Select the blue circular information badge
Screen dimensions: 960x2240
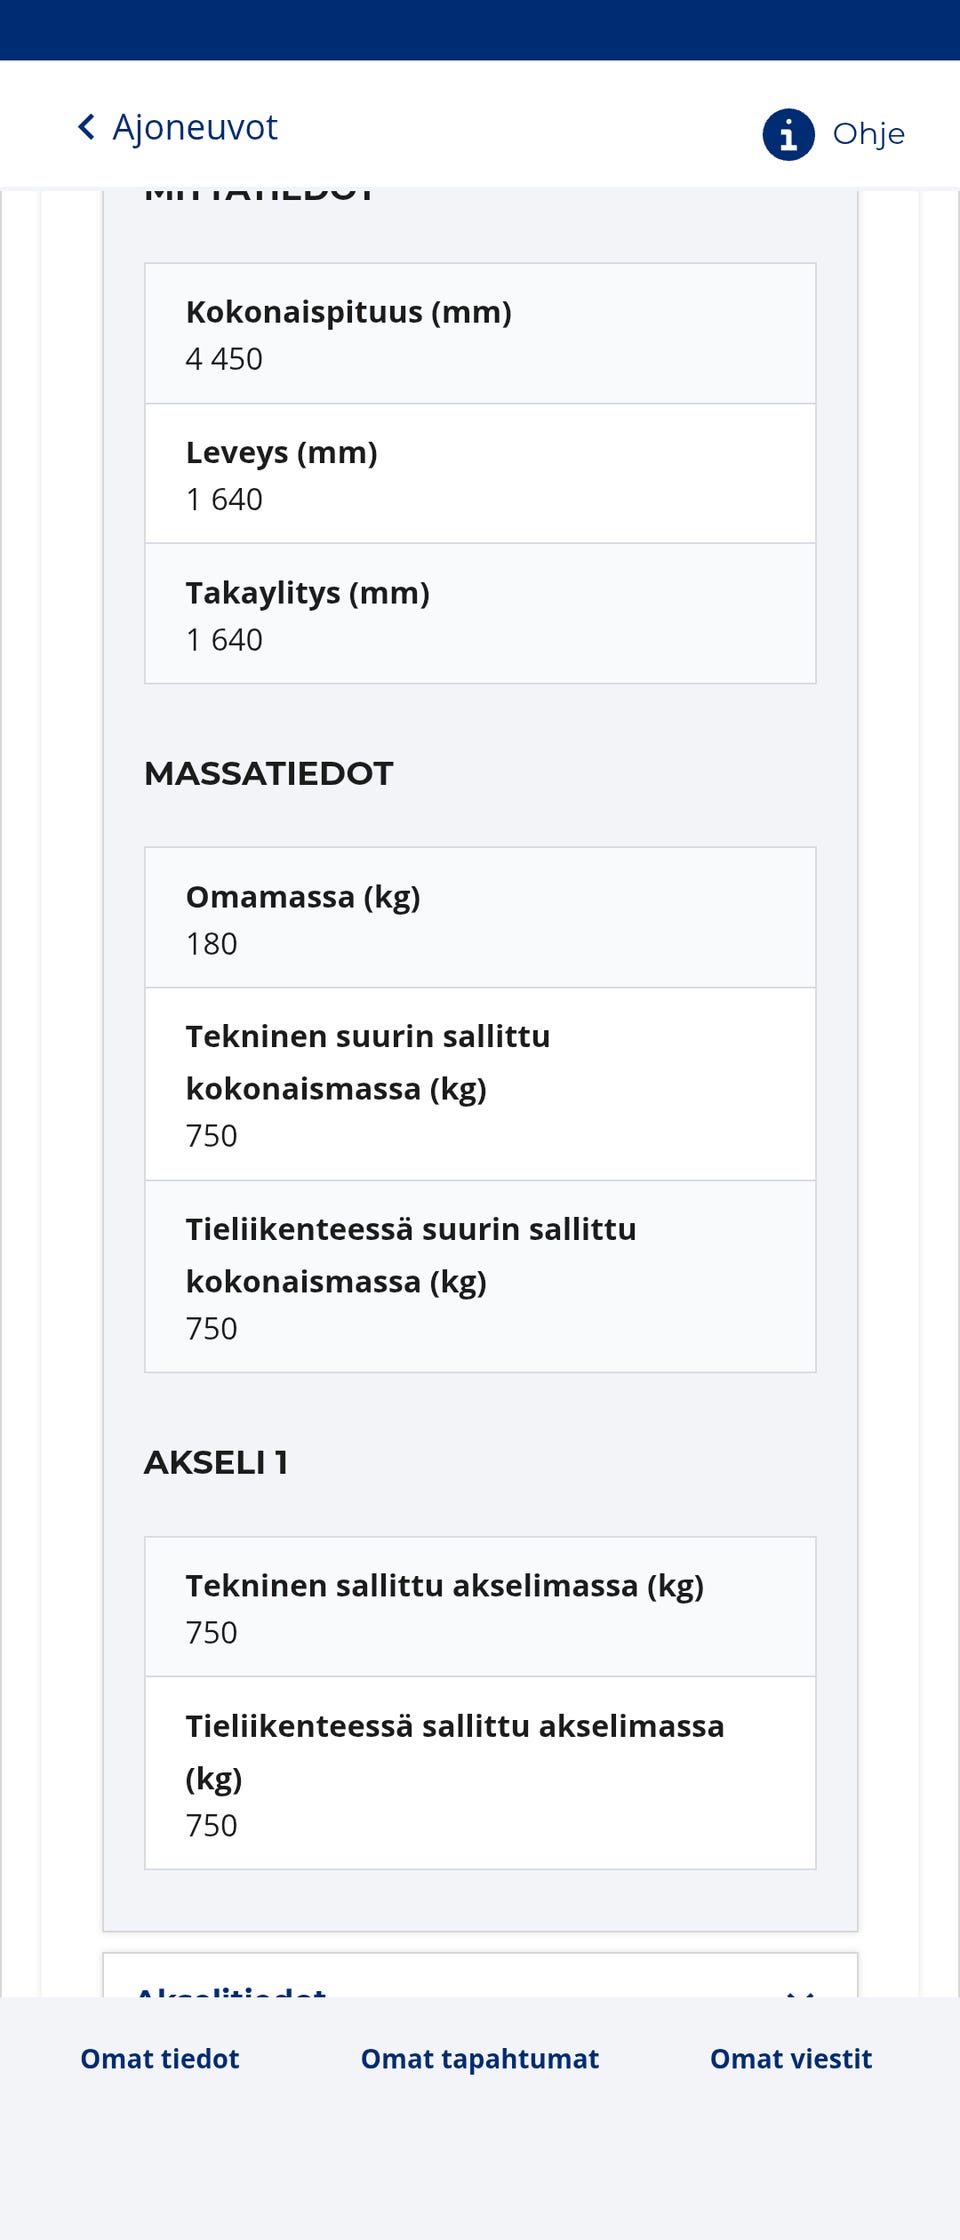tap(787, 134)
